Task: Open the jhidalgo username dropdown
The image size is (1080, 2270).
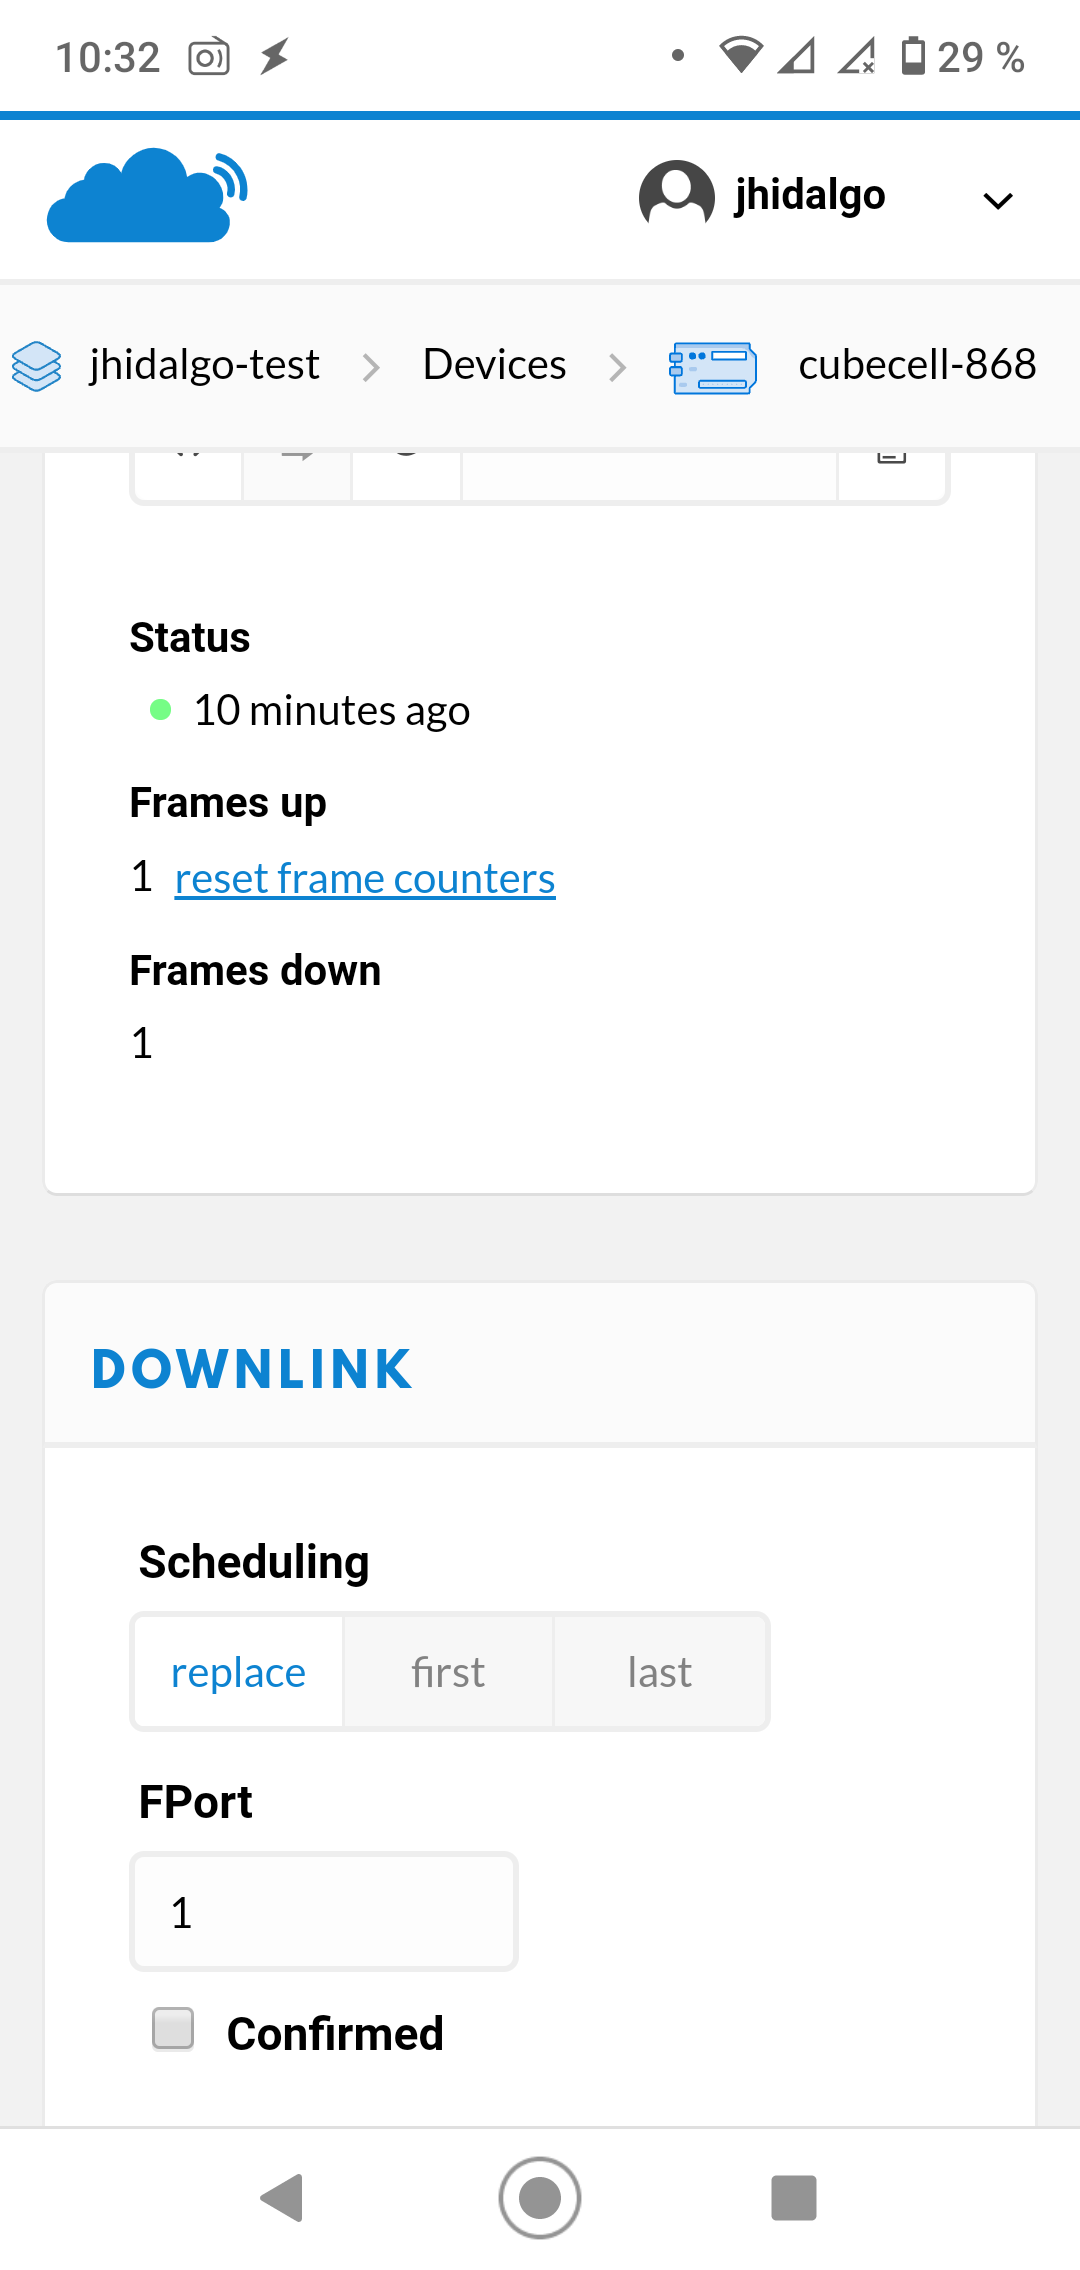Action: pos(810,195)
